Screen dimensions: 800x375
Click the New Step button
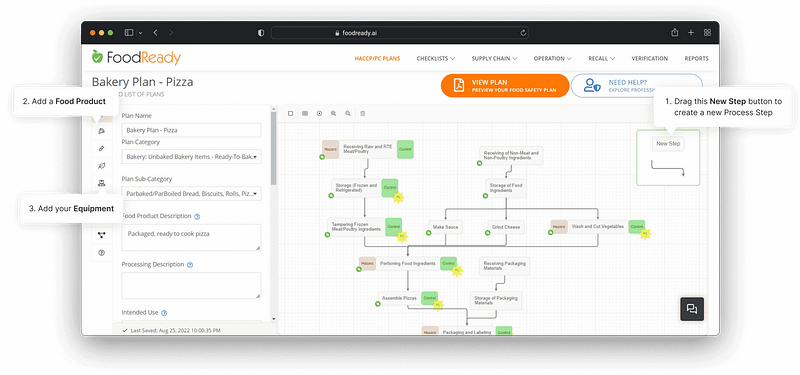tap(668, 144)
